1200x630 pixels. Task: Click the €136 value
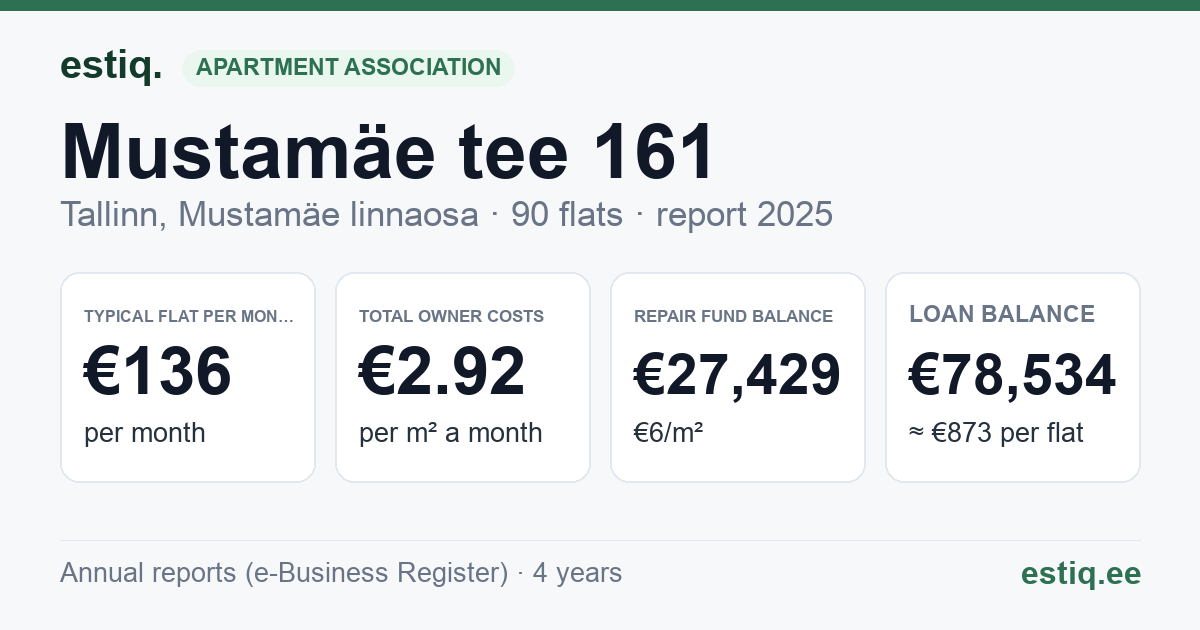[x=157, y=372]
